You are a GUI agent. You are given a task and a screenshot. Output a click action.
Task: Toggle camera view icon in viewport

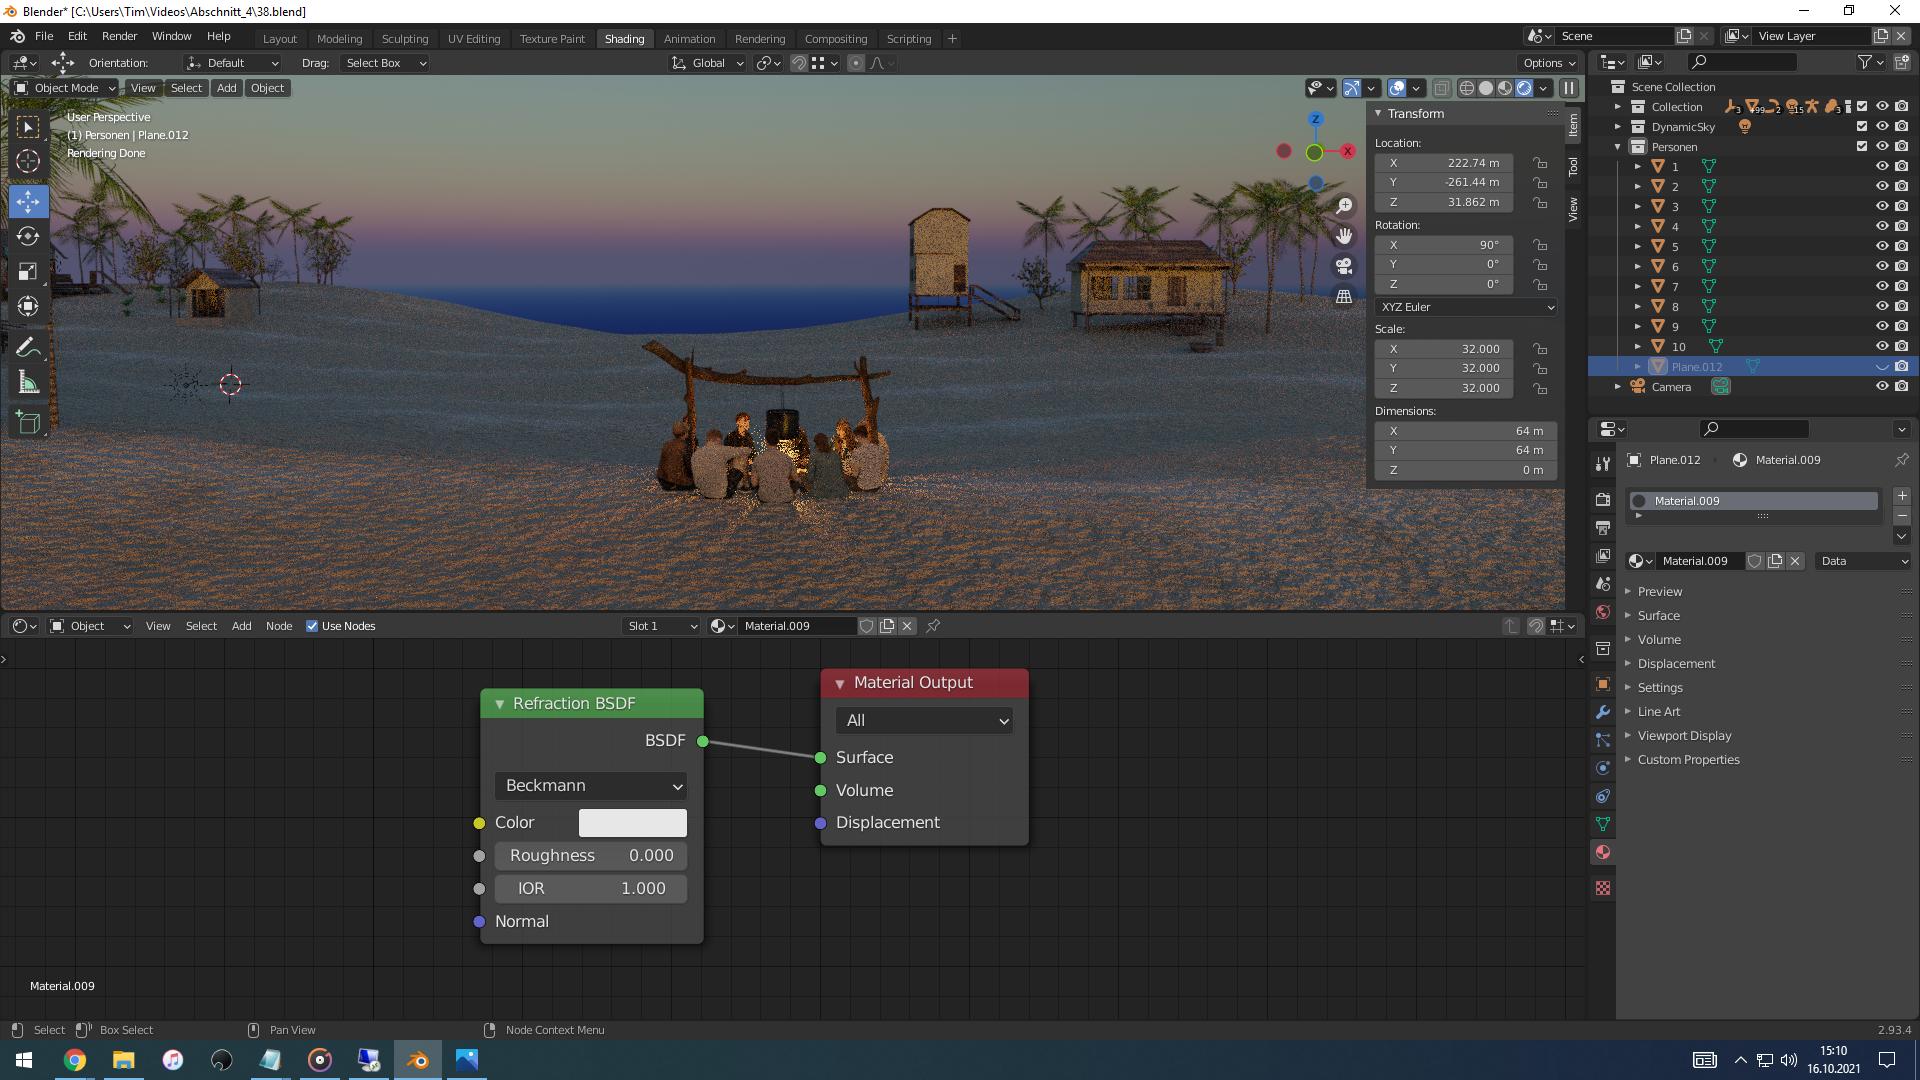[x=1344, y=266]
